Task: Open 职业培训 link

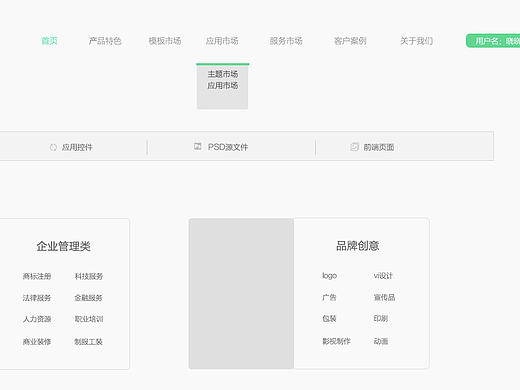Action: click(89, 319)
